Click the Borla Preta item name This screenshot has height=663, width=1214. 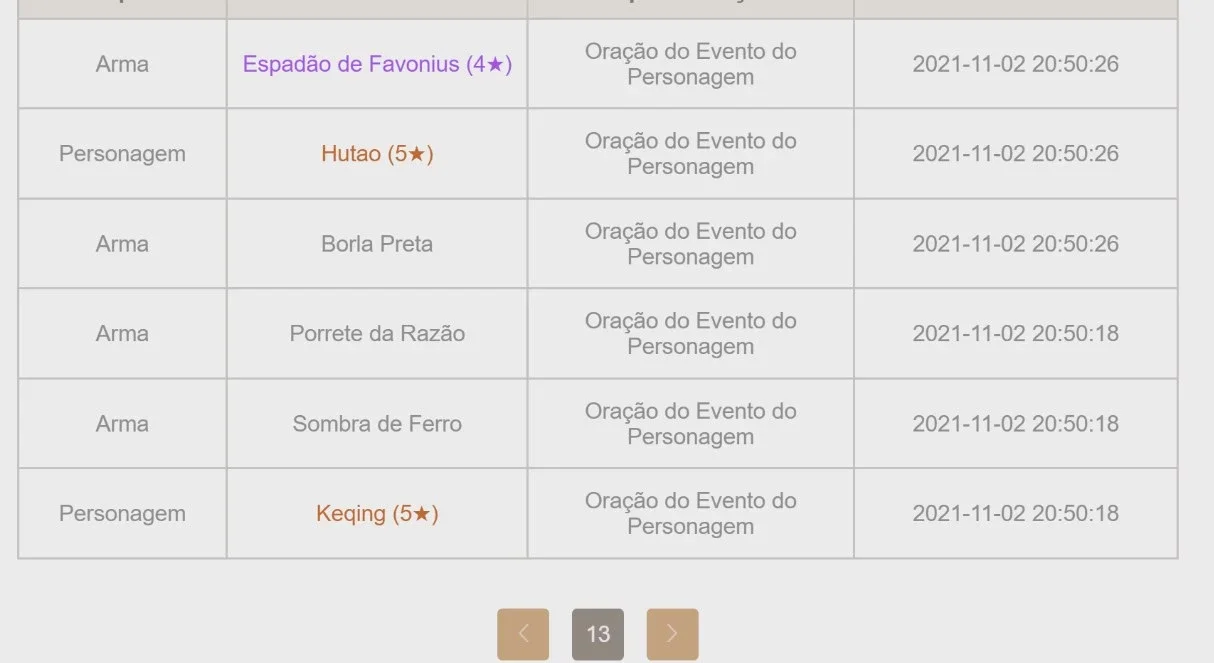click(x=377, y=244)
